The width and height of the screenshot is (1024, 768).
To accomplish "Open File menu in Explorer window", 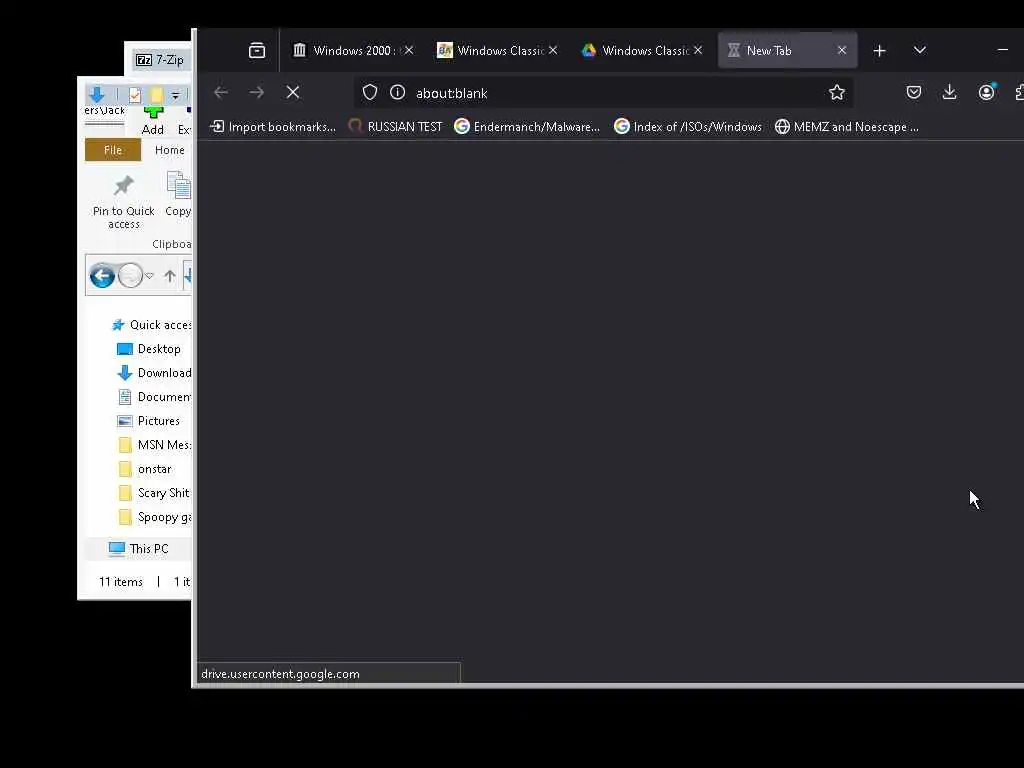I will click(x=113, y=150).
